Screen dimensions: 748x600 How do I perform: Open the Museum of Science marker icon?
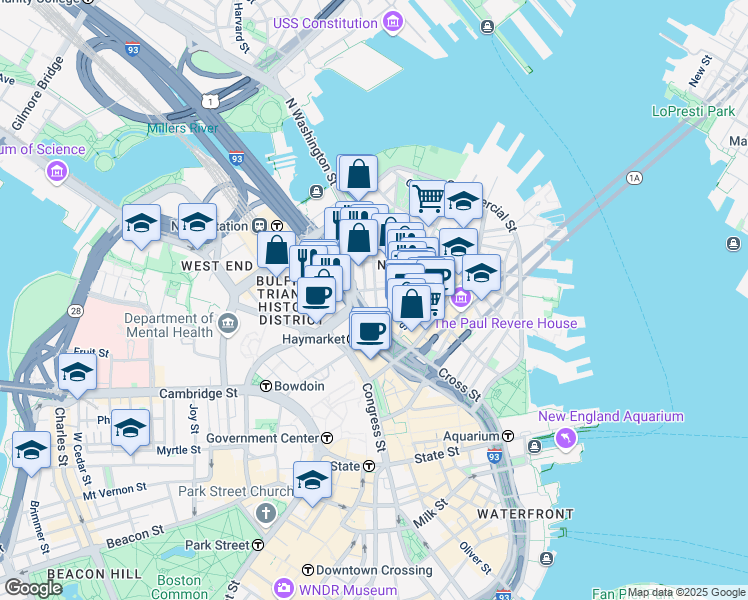pos(57,171)
